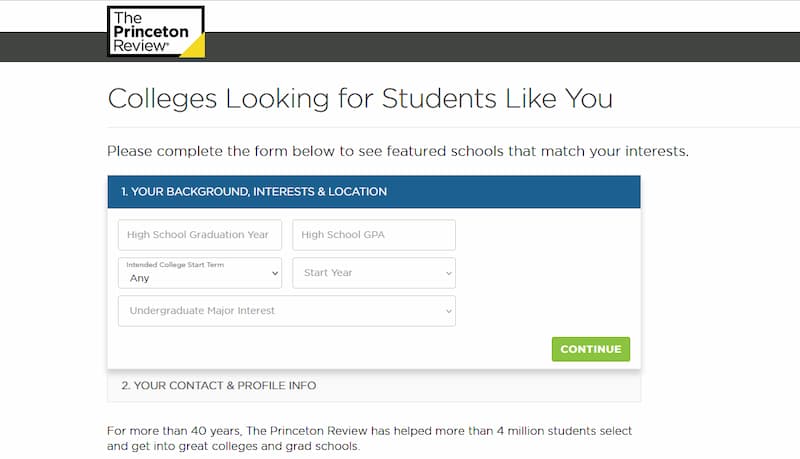
Task: Select the Your Background, Interests & Location header
Action: click(x=374, y=192)
